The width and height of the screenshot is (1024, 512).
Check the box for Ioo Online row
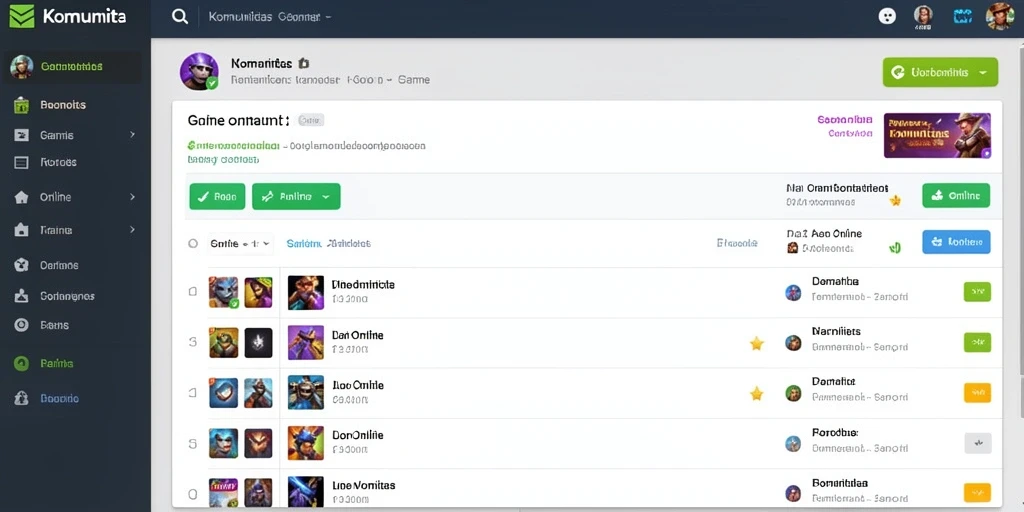pos(193,392)
